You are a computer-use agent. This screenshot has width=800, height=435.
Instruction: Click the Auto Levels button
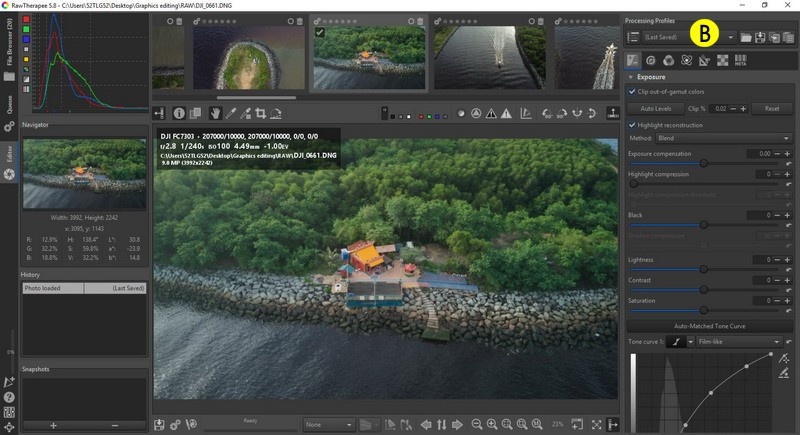coord(655,108)
